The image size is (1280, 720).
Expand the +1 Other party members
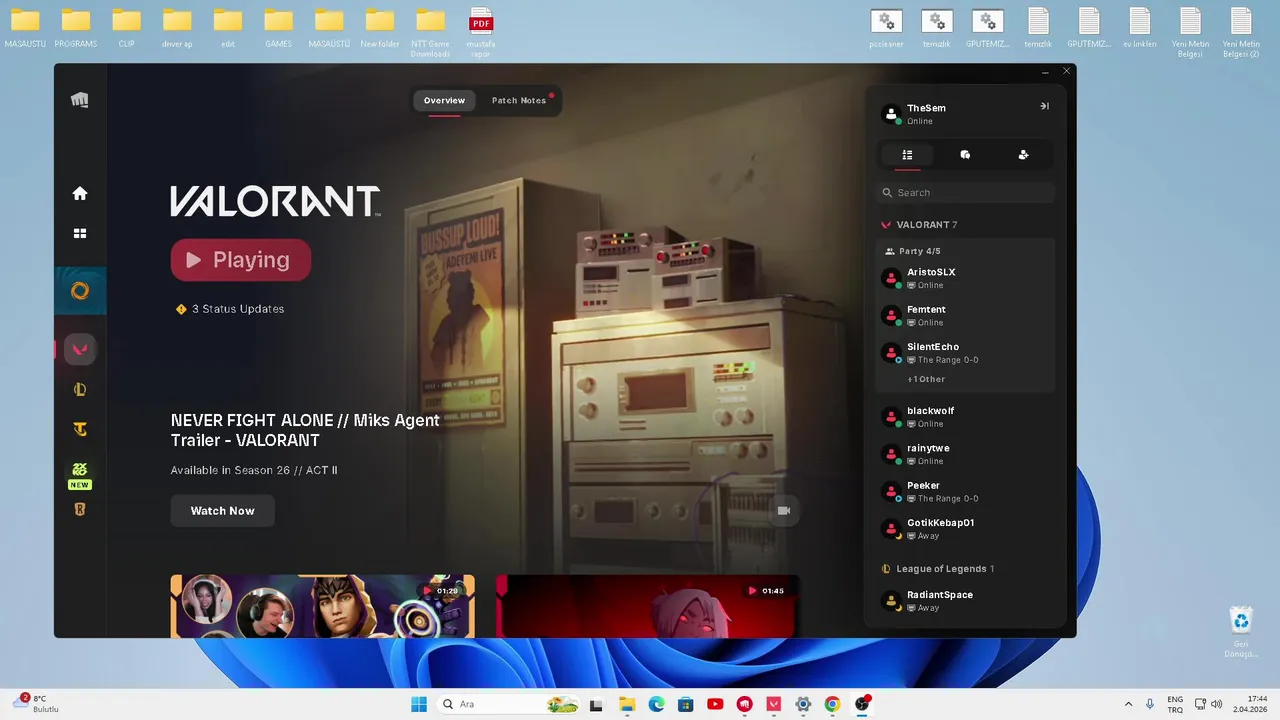point(926,379)
